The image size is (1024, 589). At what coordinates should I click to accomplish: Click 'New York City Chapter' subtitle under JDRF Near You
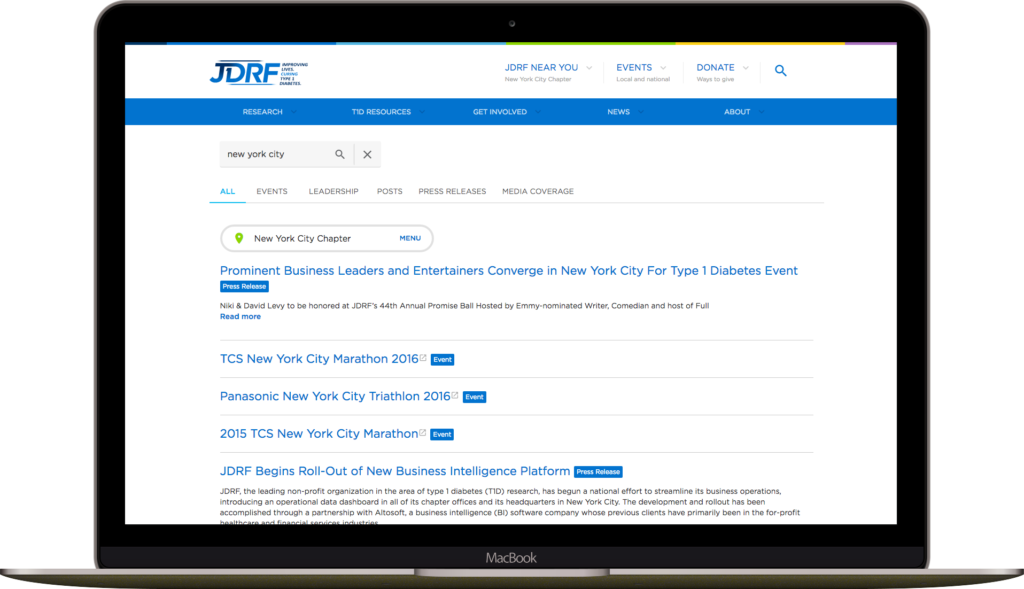(537, 80)
